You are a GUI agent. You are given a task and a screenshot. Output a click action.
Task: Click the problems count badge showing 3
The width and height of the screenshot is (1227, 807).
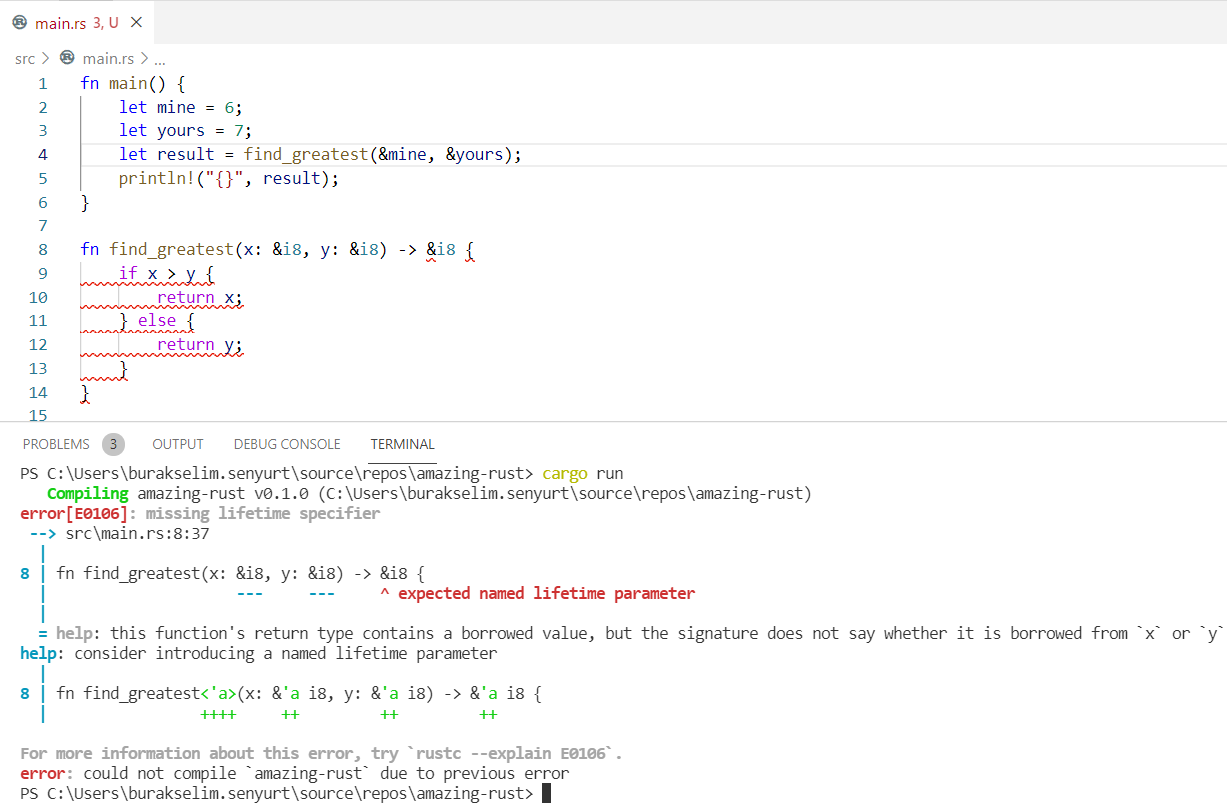pos(114,444)
